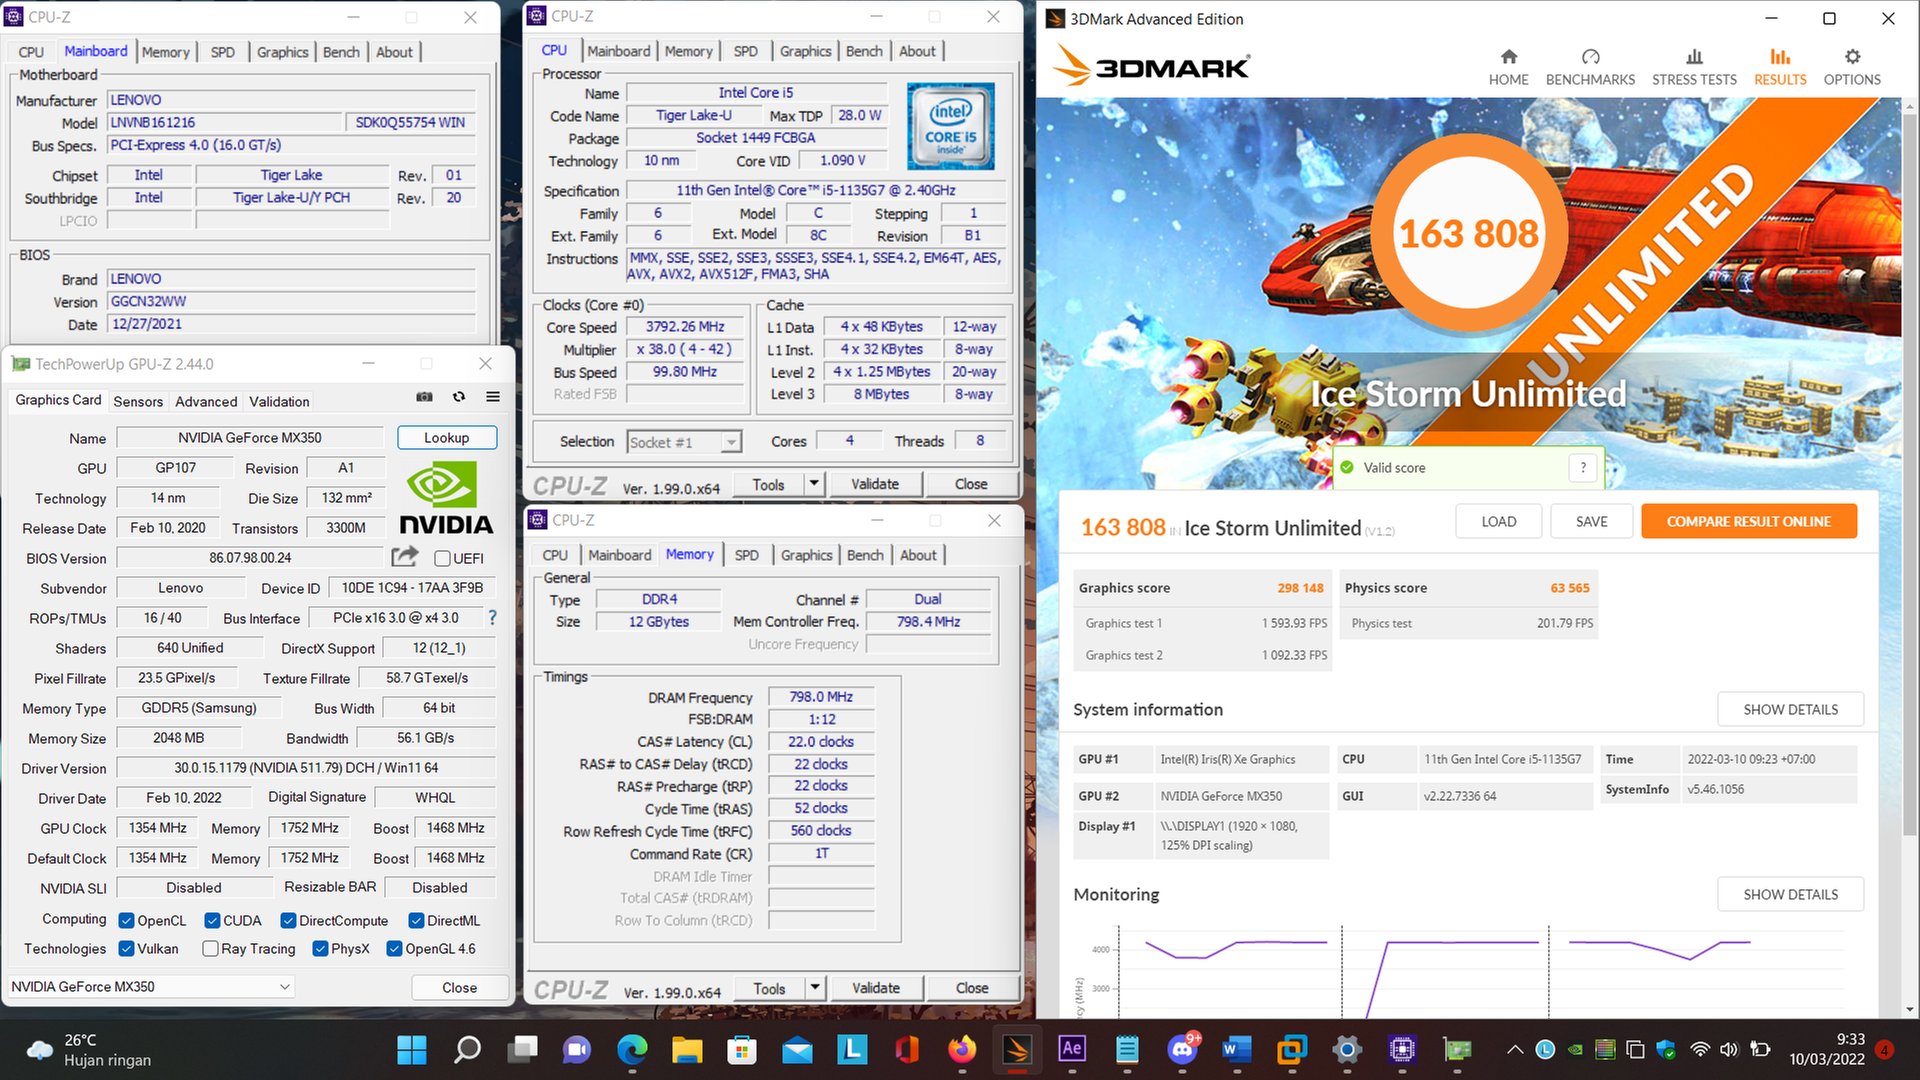
Task: Open the Validation tab in GPU-Z
Action: point(279,401)
